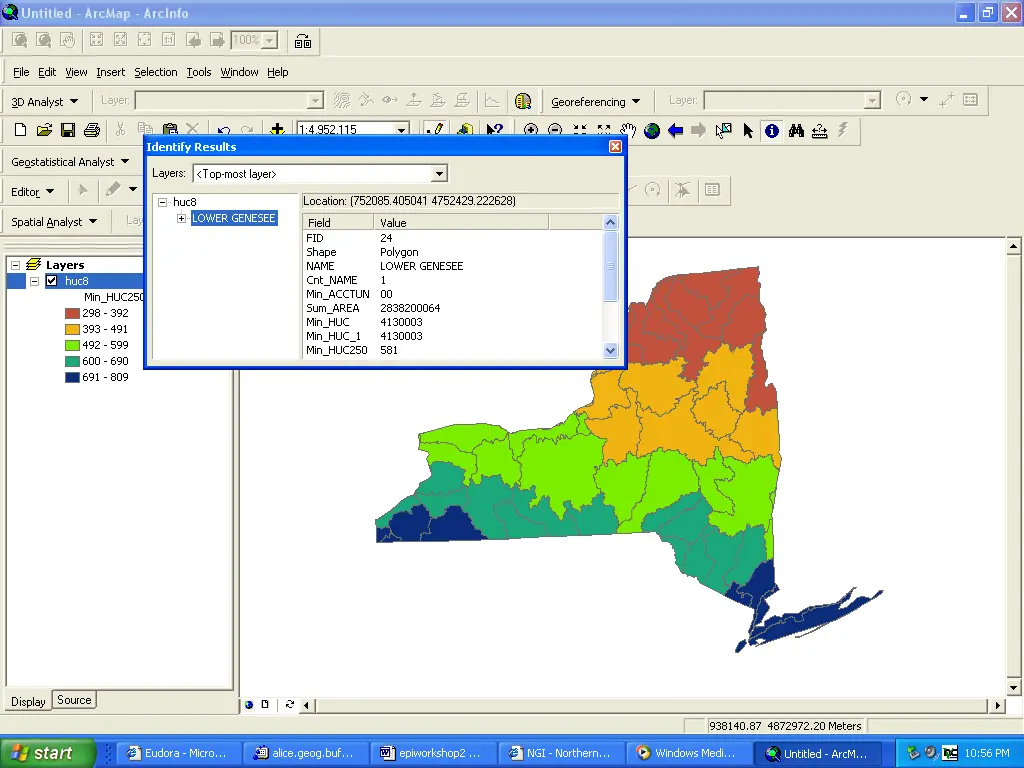
Task: Click map scrollbar down arrow
Action: point(1013,688)
